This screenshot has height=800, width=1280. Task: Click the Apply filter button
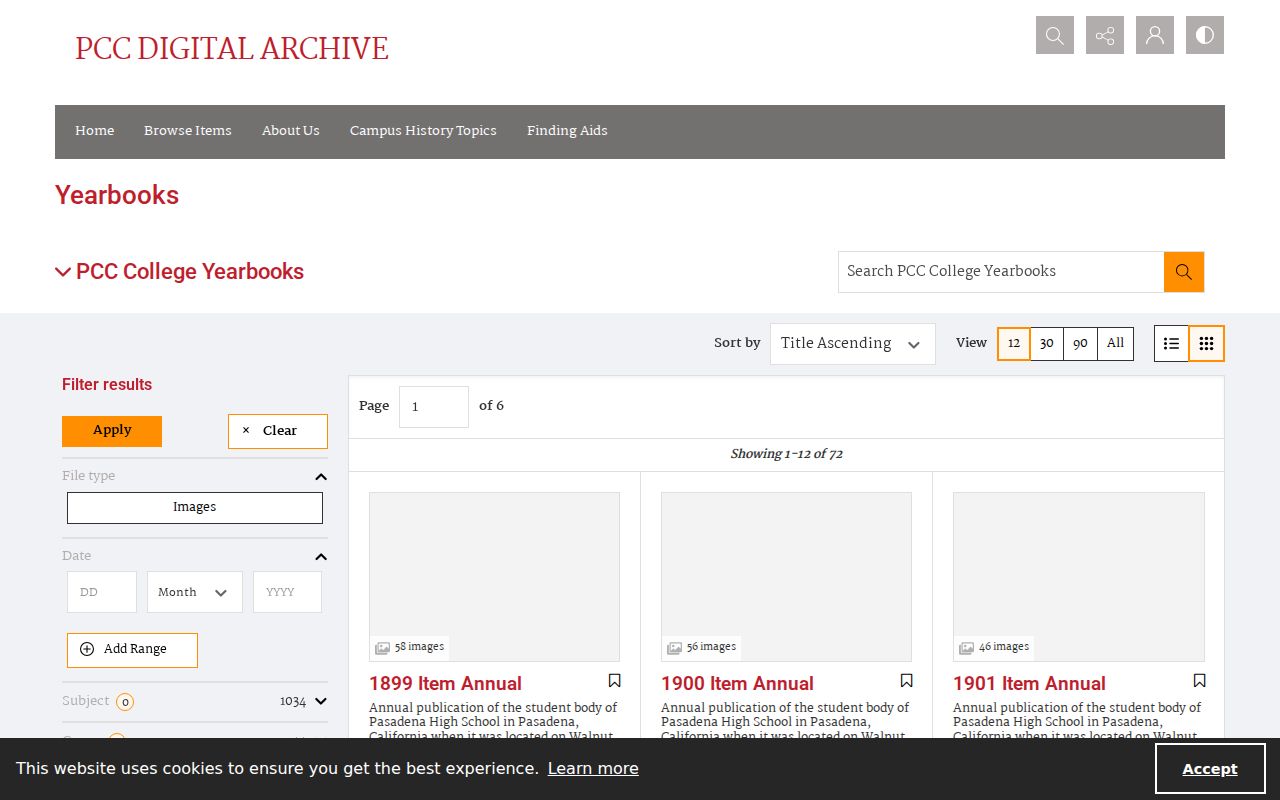tap(112, 431)
